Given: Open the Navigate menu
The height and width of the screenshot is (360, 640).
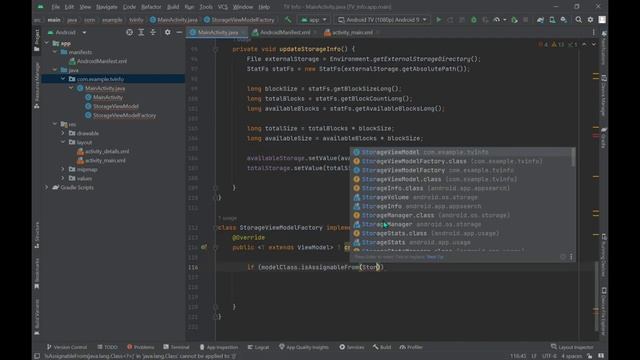Looking at the screenshot, I should 106,7.
